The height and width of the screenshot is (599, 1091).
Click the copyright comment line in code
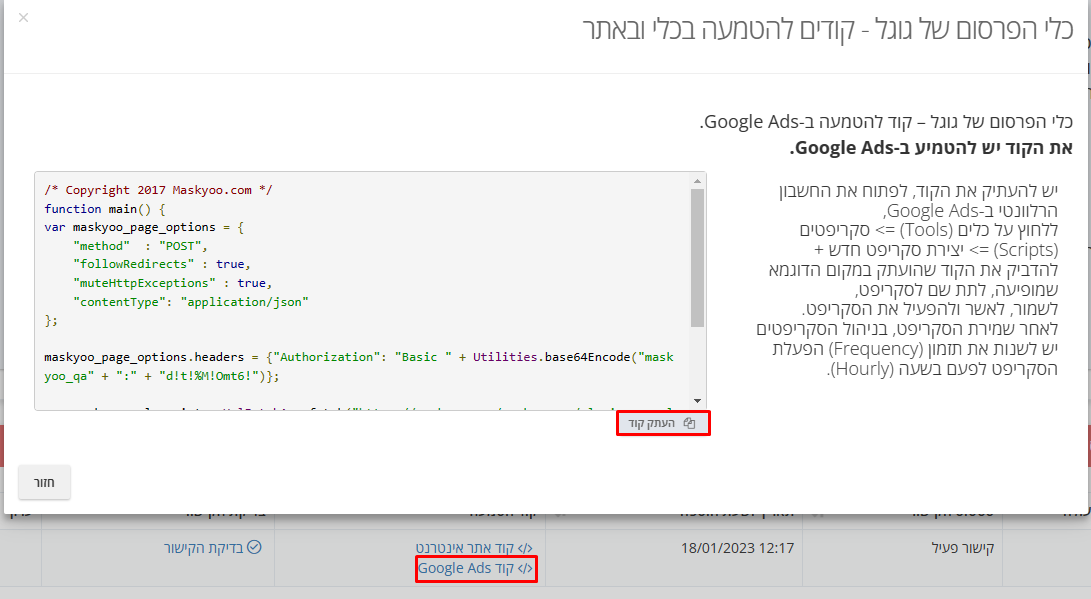pos(159,190)
